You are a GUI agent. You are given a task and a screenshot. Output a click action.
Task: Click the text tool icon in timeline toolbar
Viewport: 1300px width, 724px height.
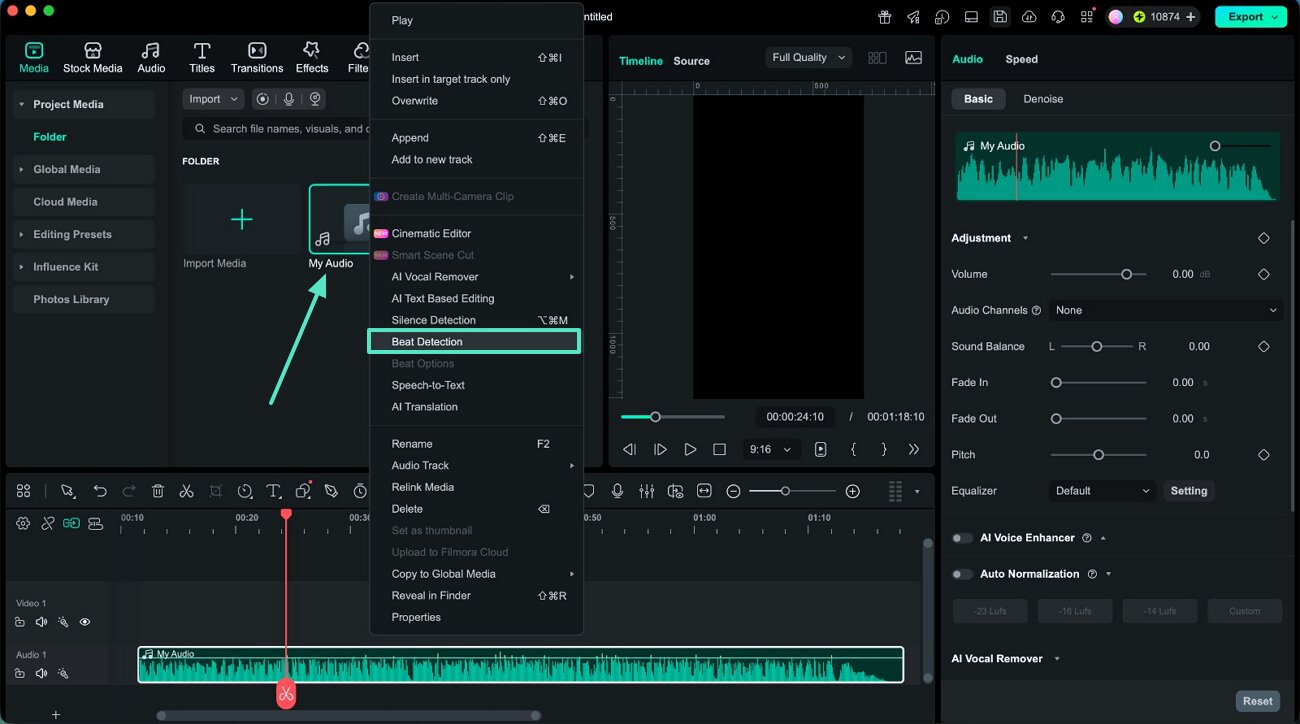coord(273,491)
